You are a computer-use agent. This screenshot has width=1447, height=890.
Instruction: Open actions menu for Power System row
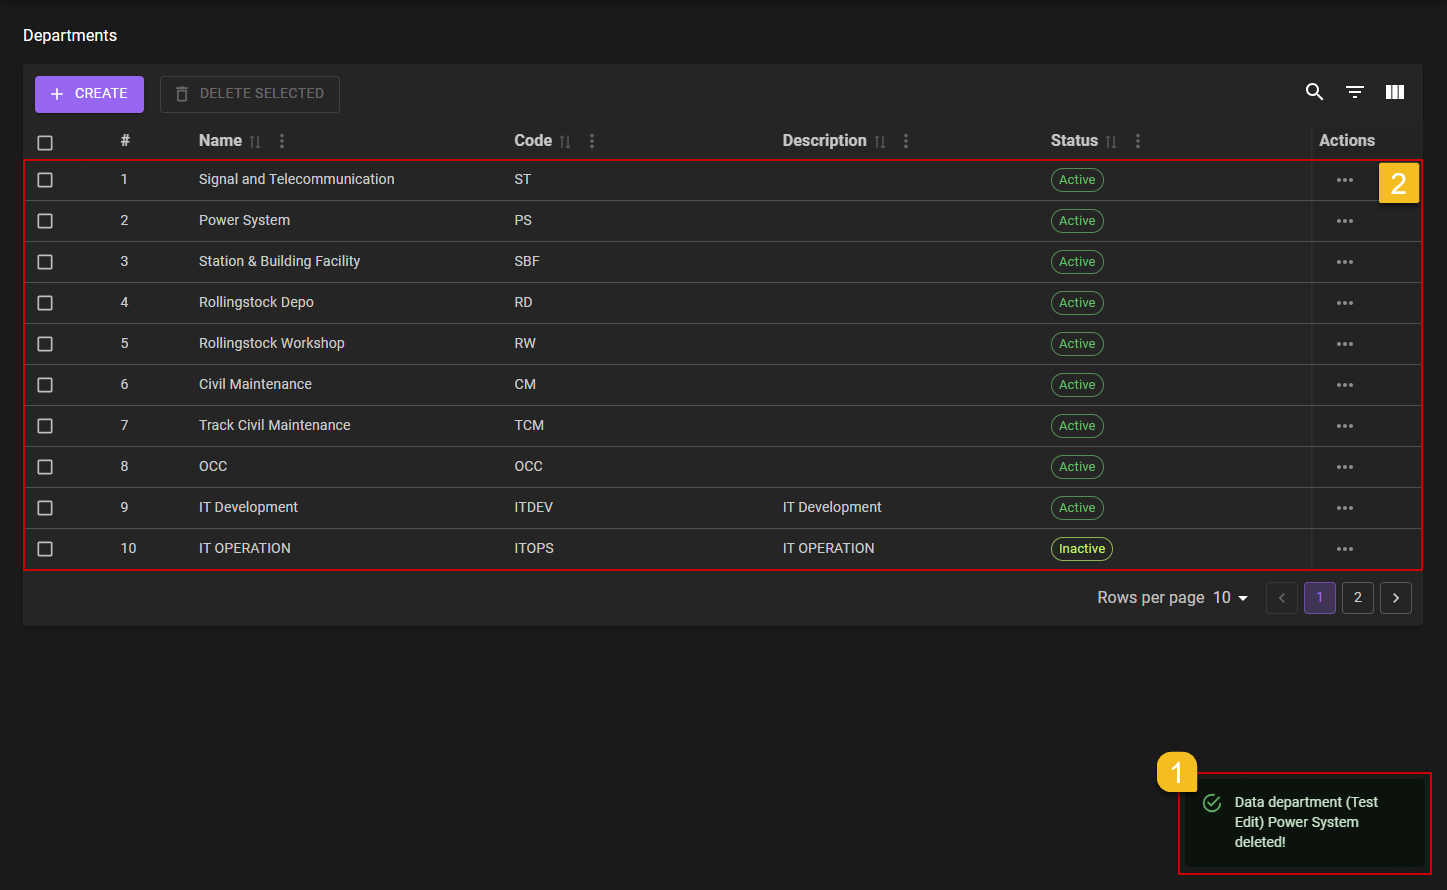click(x=1344, y=221)
